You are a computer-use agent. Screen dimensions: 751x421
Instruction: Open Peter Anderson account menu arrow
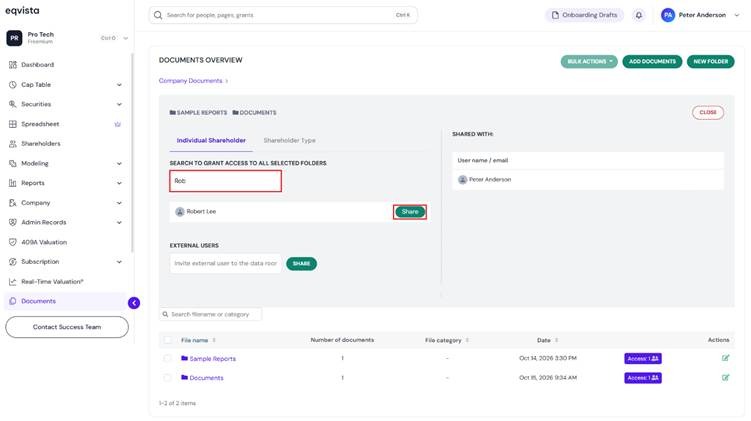[737, 15]
